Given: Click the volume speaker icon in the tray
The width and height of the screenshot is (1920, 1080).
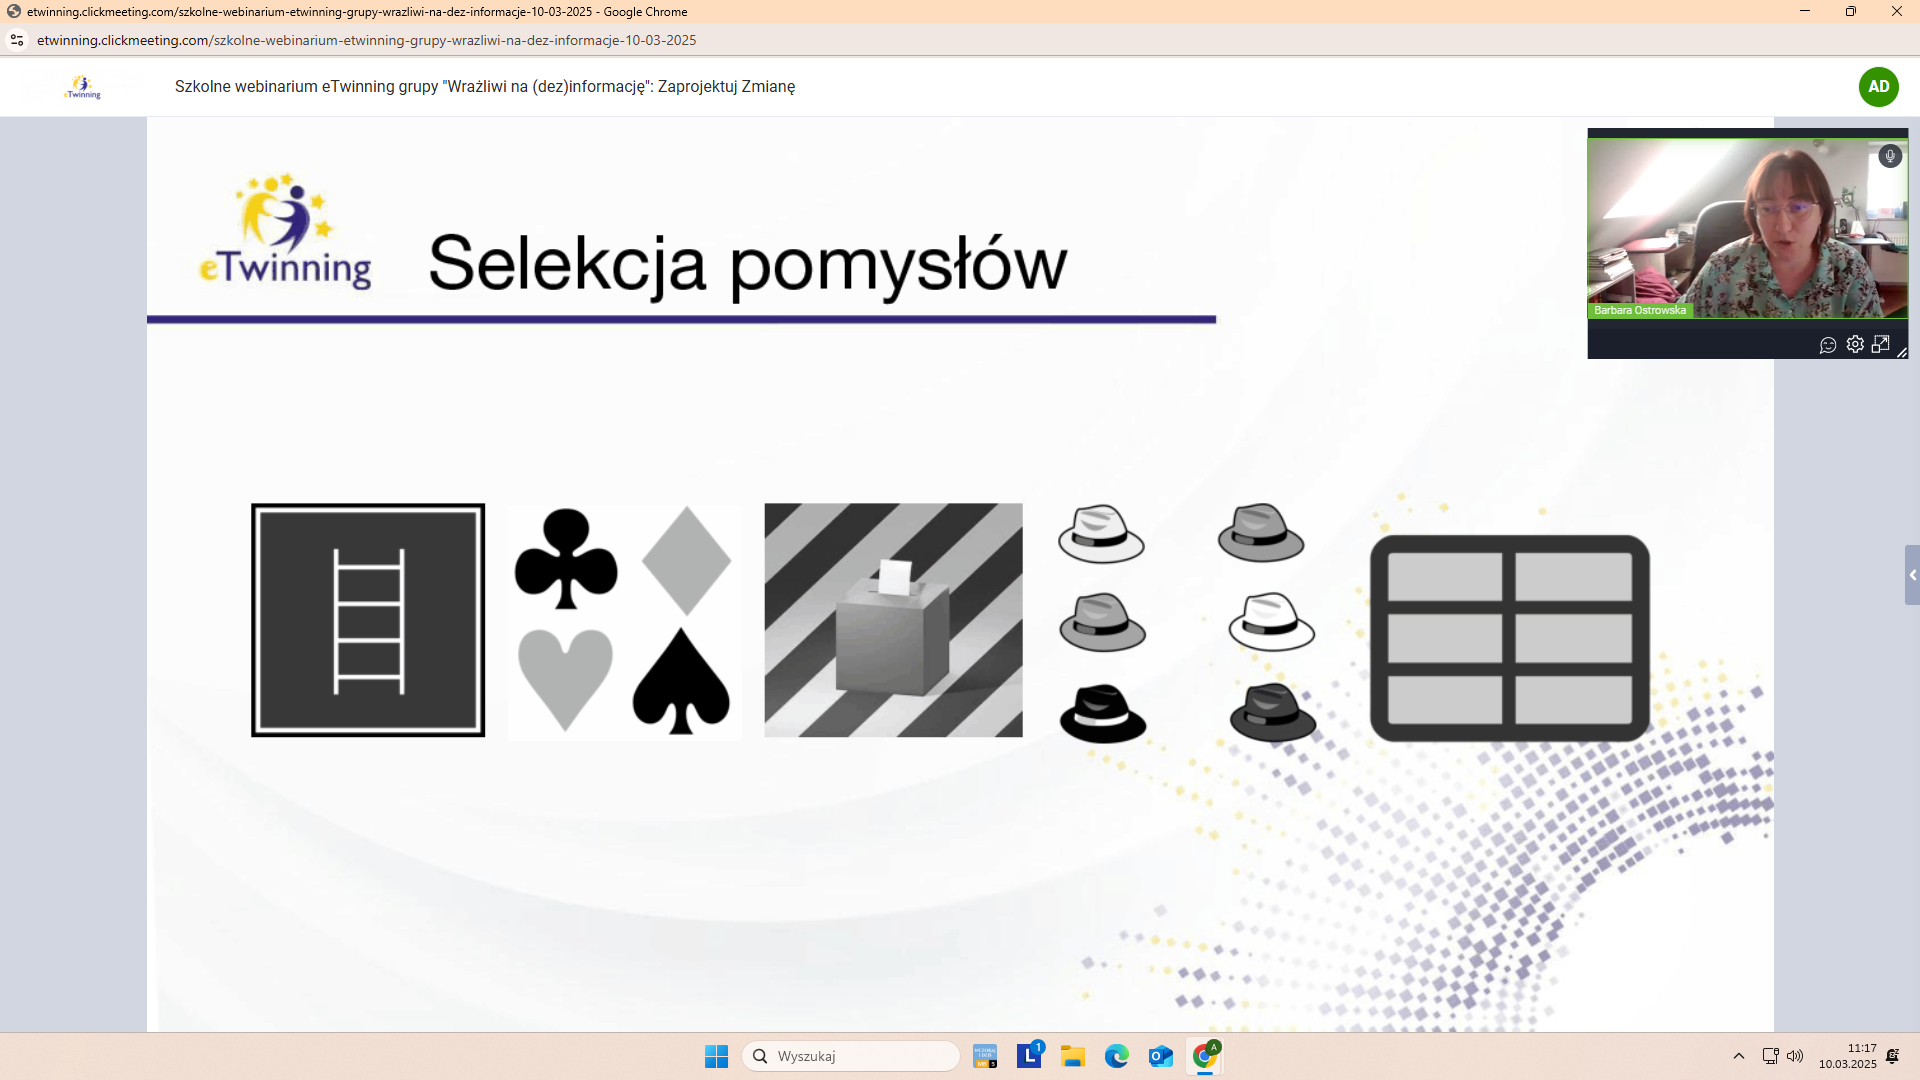Looking at the screenshot, I should click(1795, 1056).
